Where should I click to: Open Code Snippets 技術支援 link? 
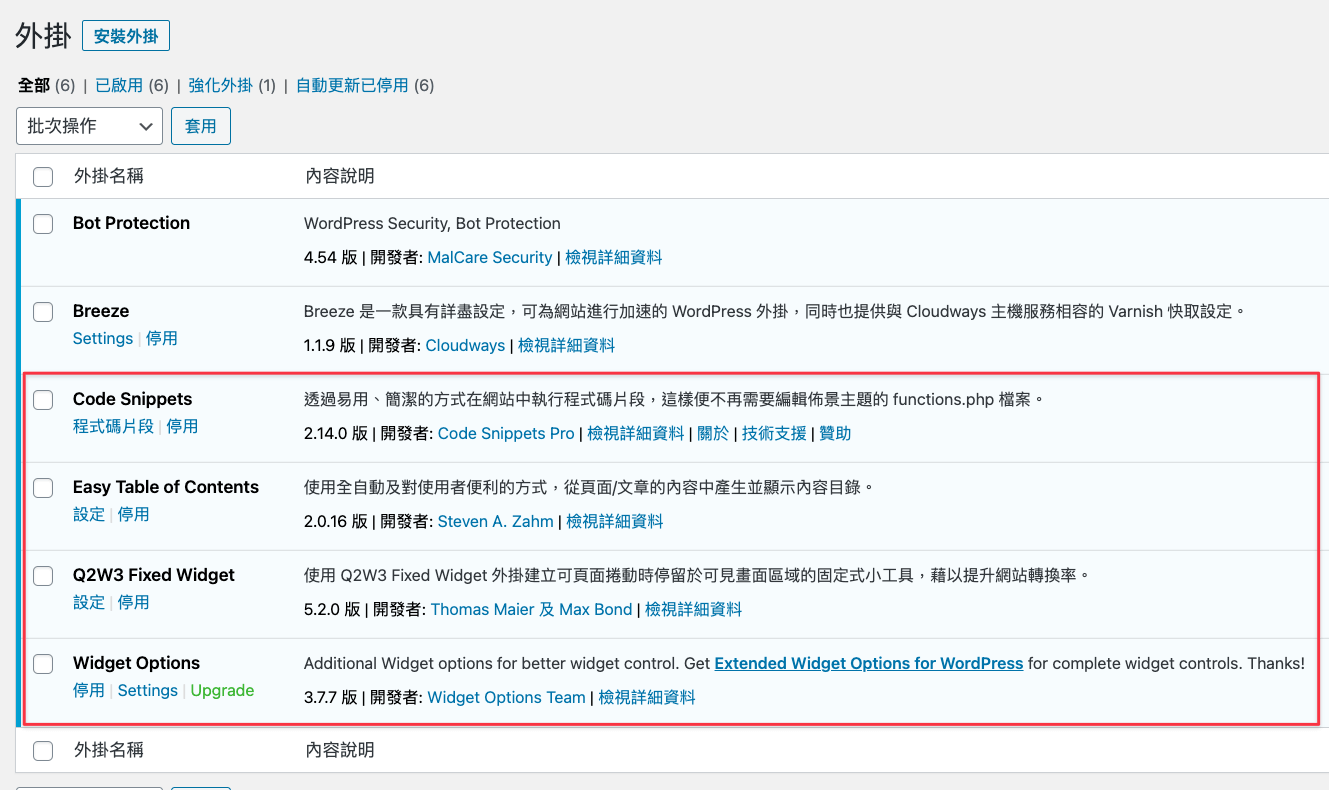point(774,433)
